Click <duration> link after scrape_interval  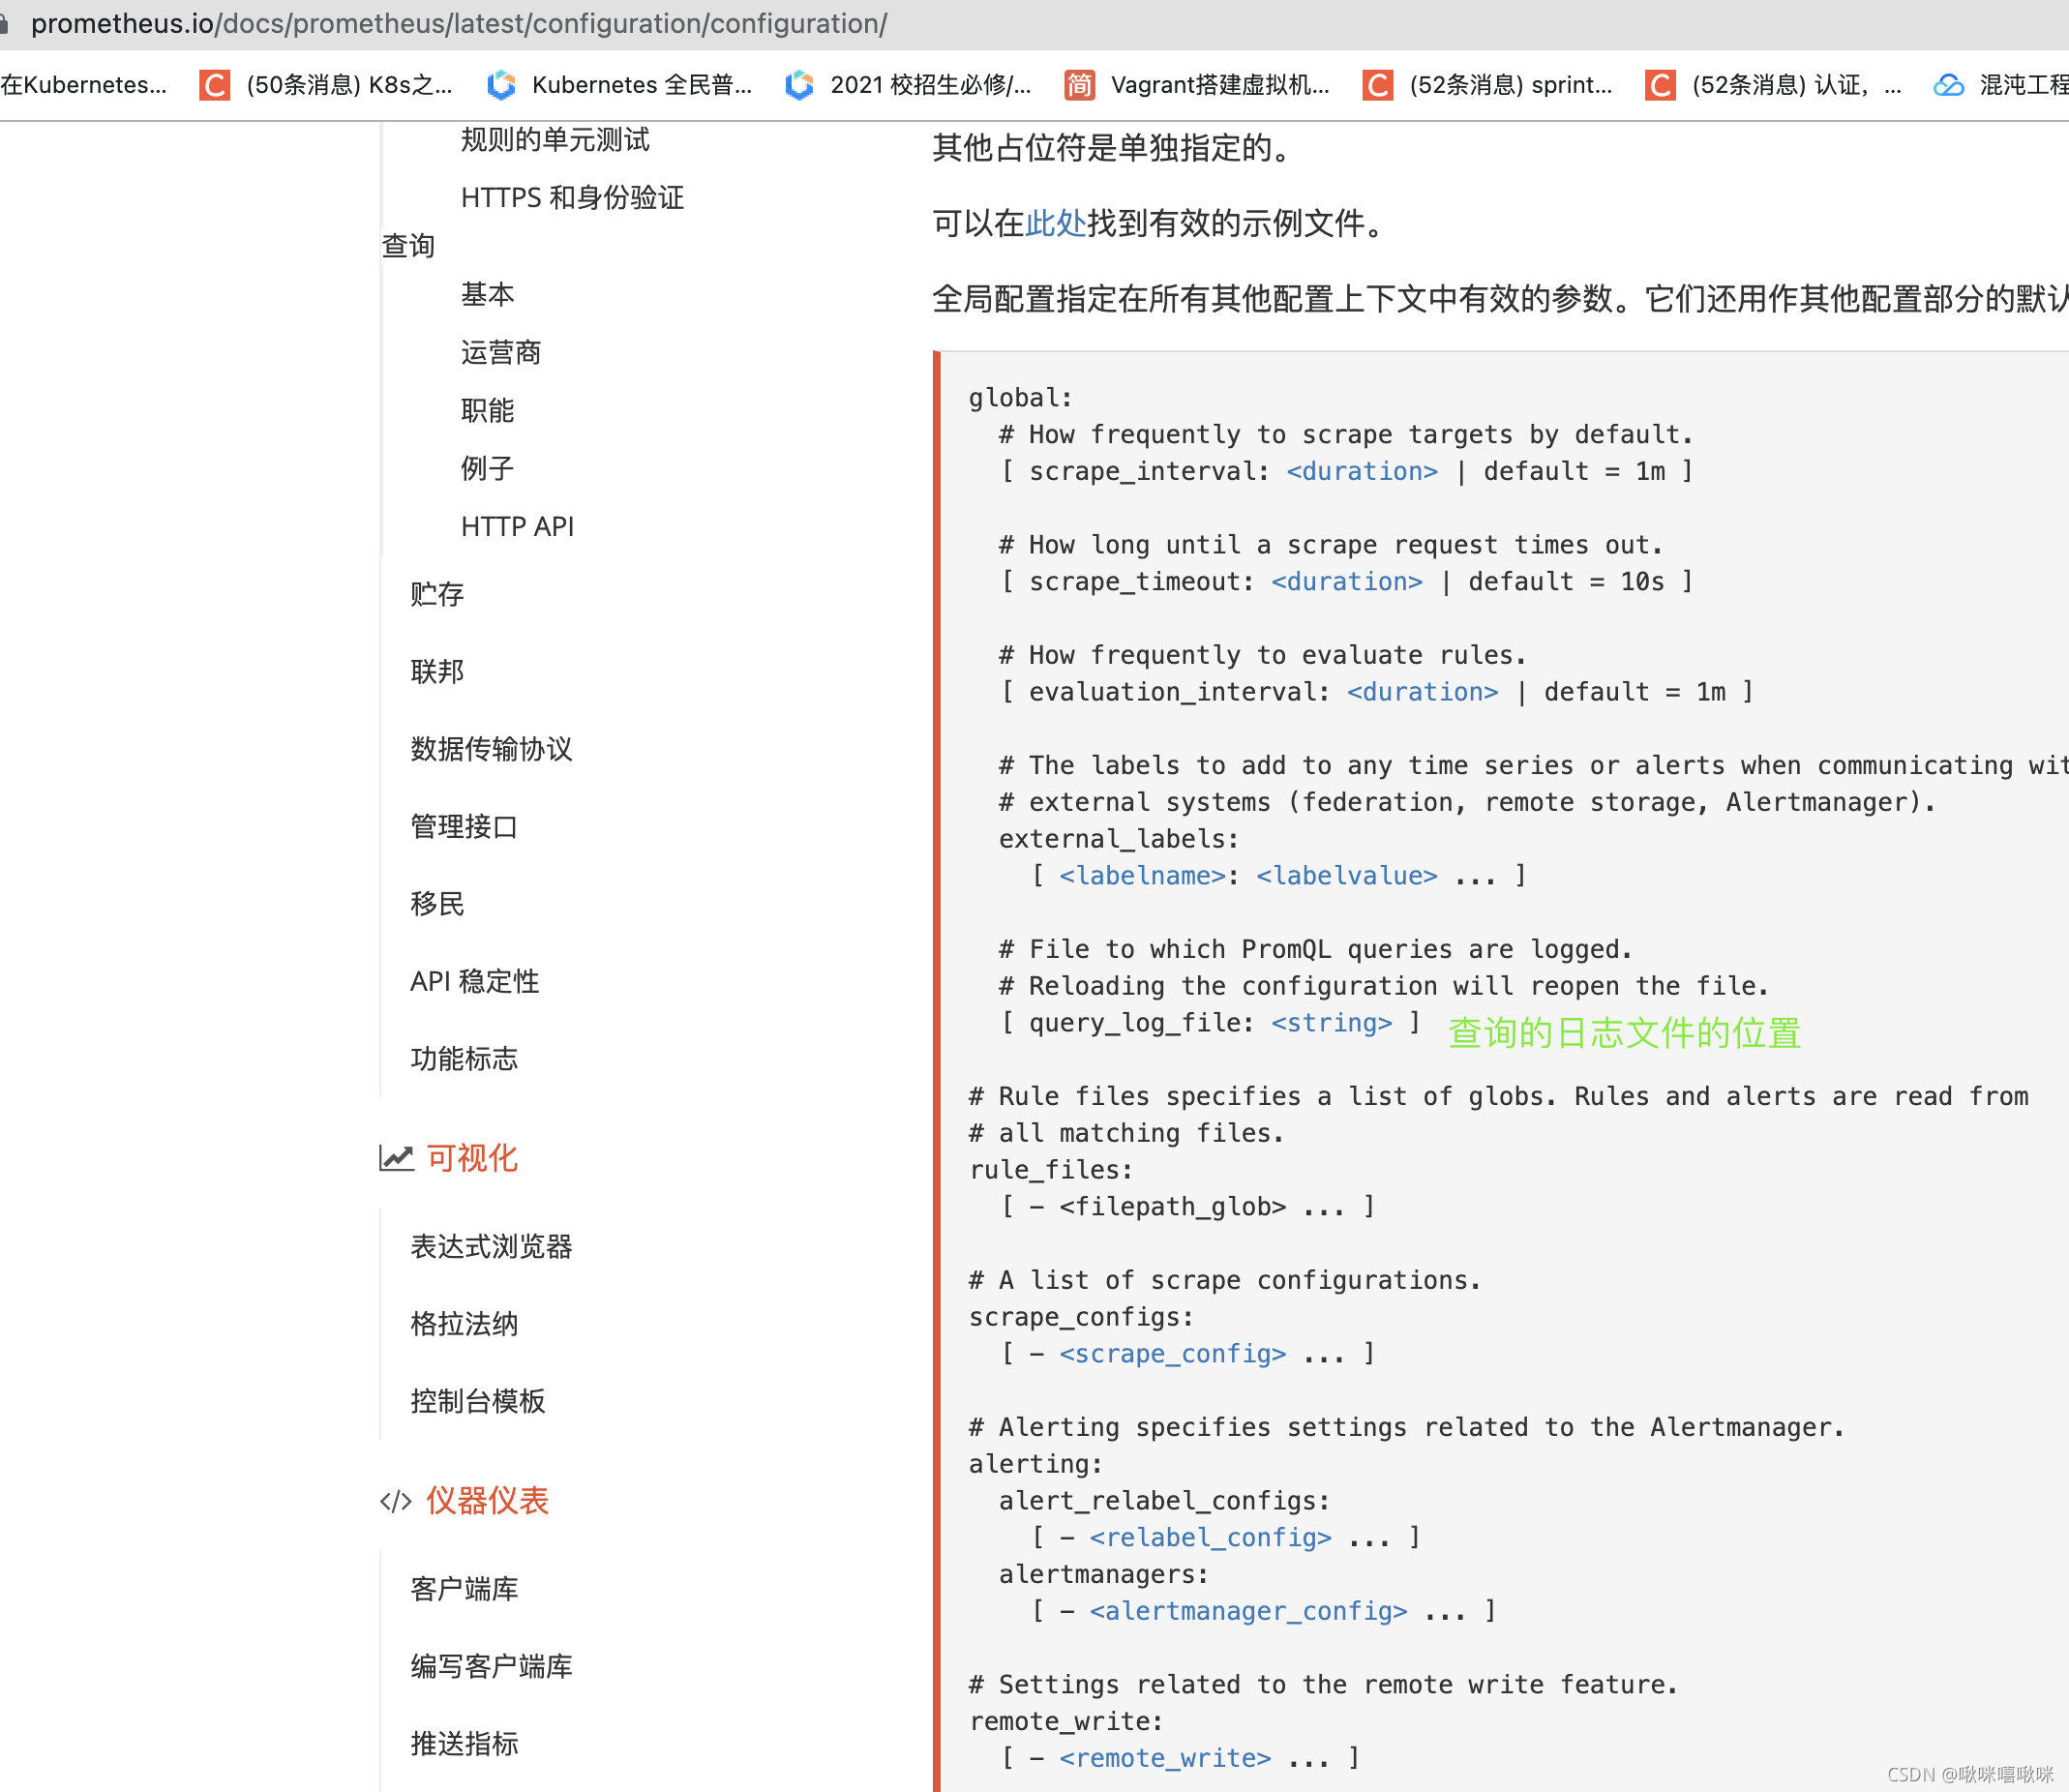(1362, 472)
